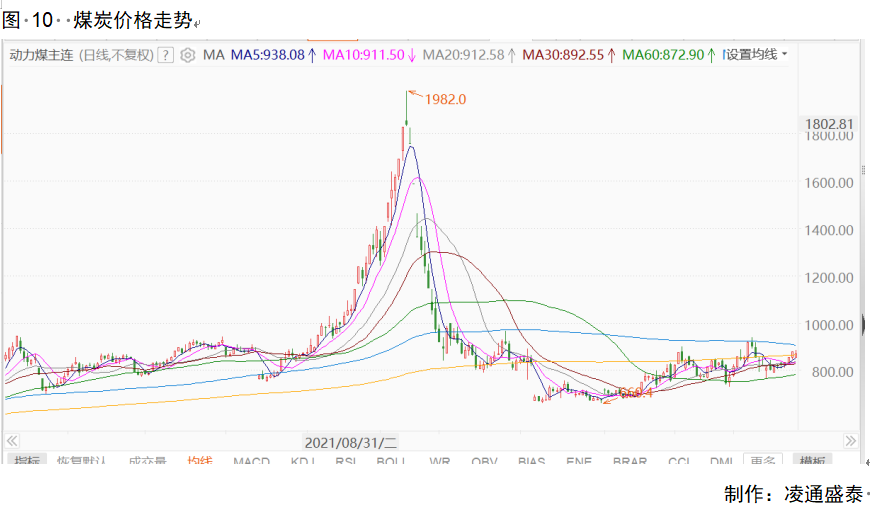870x513 pixels.
Task: Click the MA10 down arrow indicator
Action: click(x=412, y=55)
